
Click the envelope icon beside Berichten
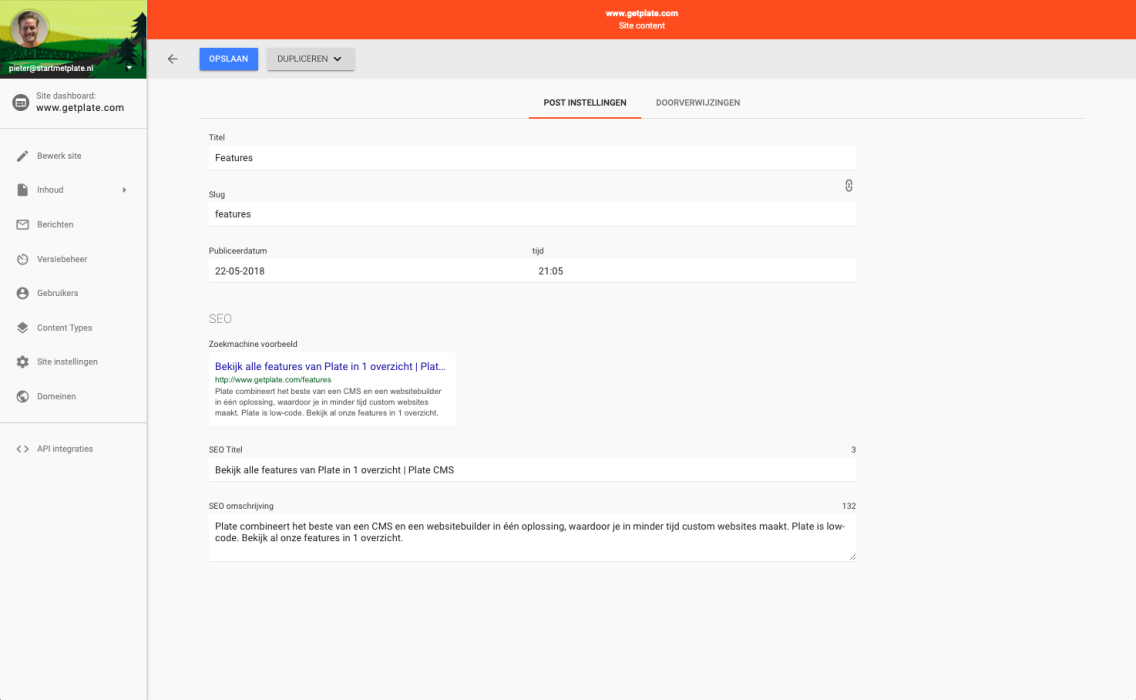tap(22, 225)
